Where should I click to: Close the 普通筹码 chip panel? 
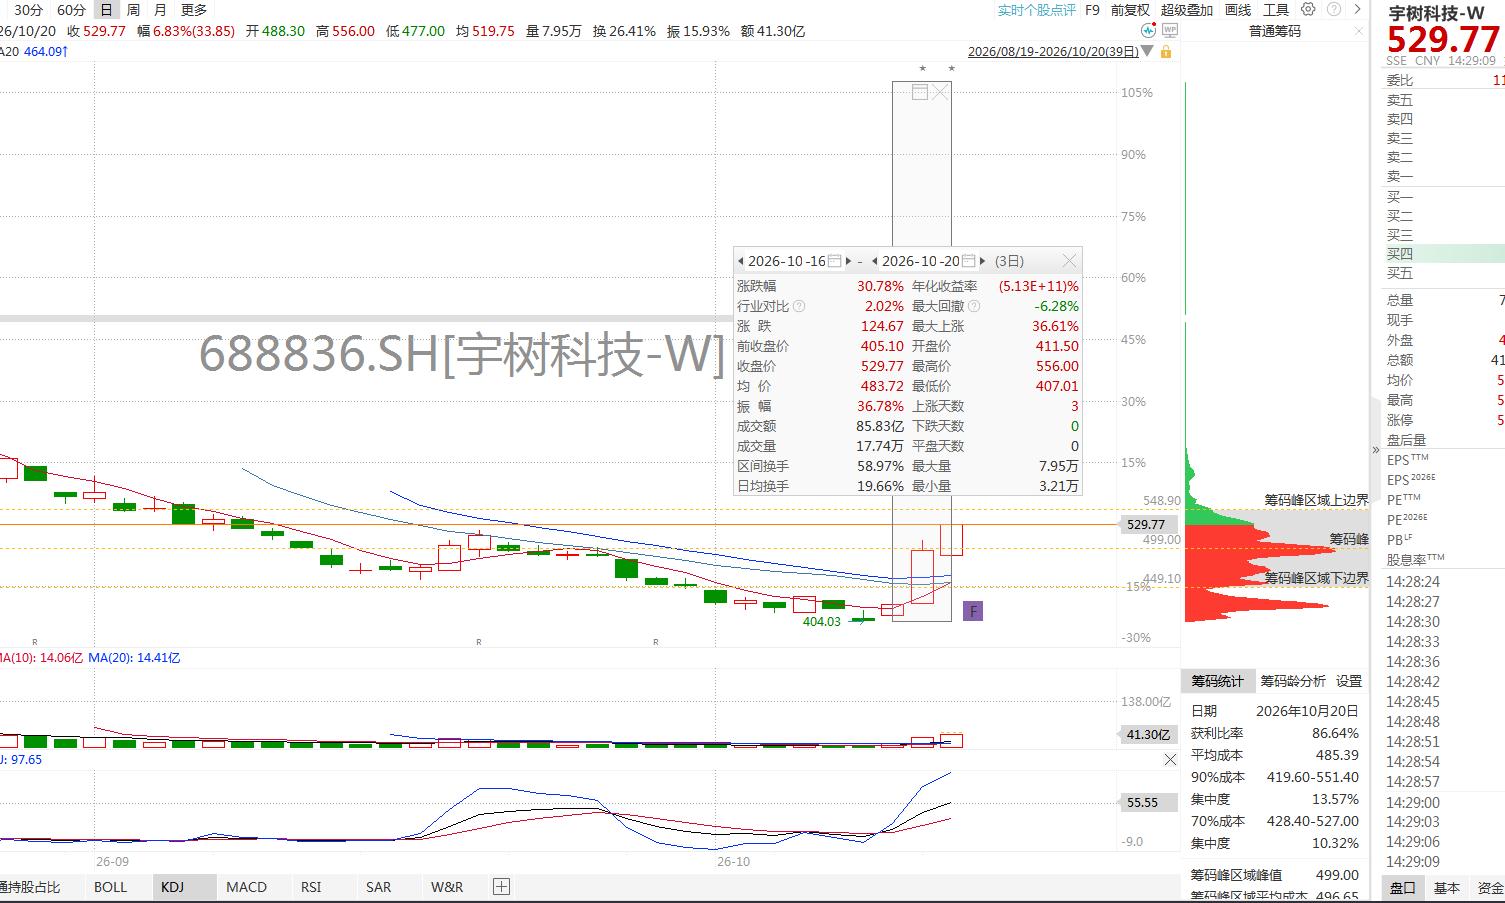point(1359,31)
